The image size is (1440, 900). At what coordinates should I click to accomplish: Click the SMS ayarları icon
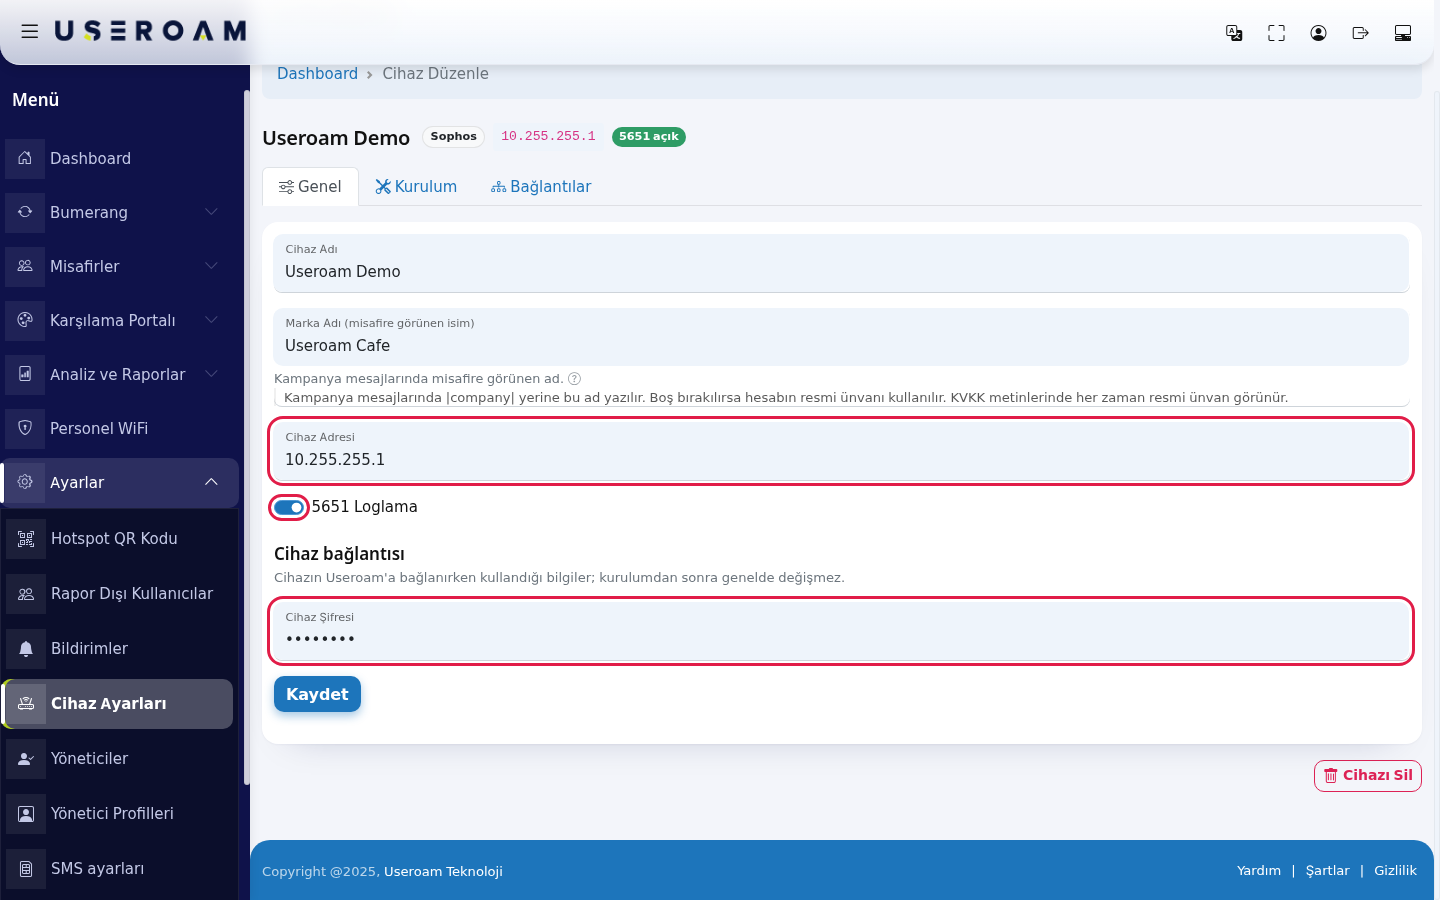pyautogui.click(x=26, y=869)
